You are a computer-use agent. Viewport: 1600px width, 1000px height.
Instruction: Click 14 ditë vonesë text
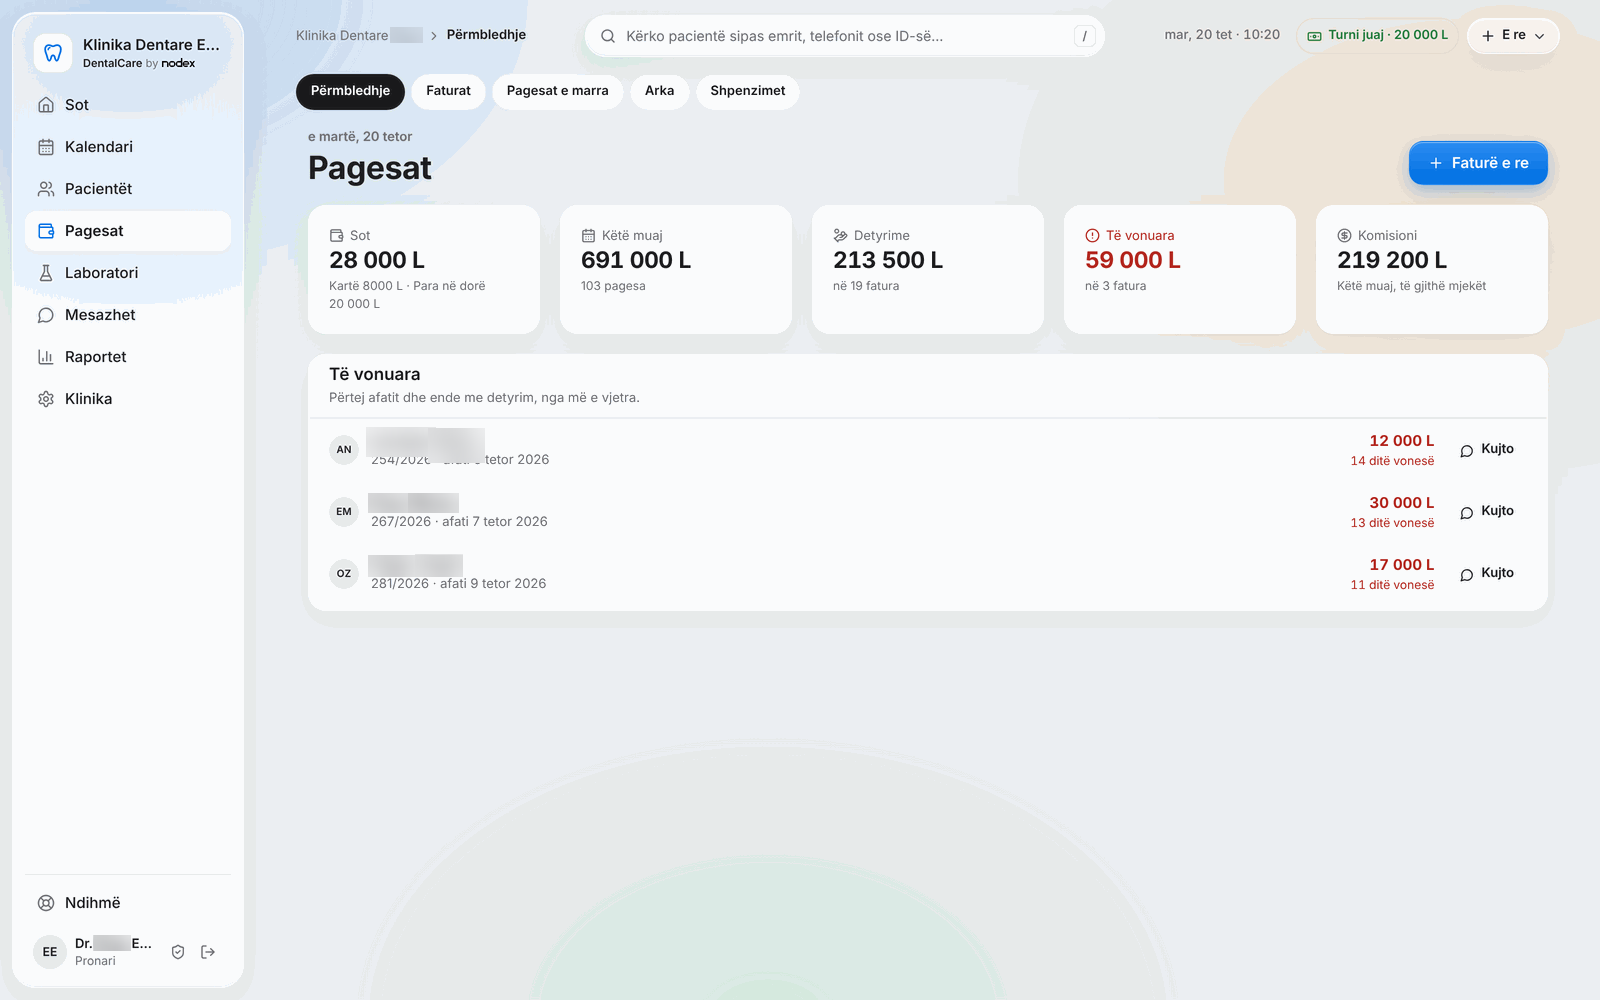click(x=1392, y=461)
